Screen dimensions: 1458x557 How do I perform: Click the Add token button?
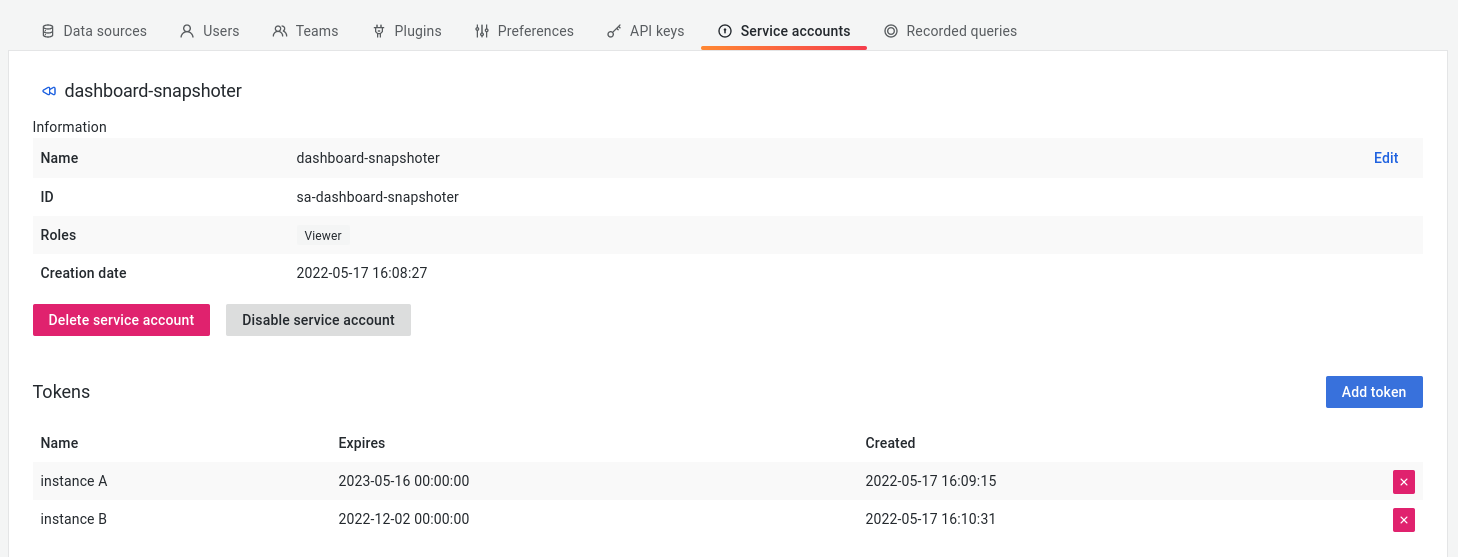1373,392
